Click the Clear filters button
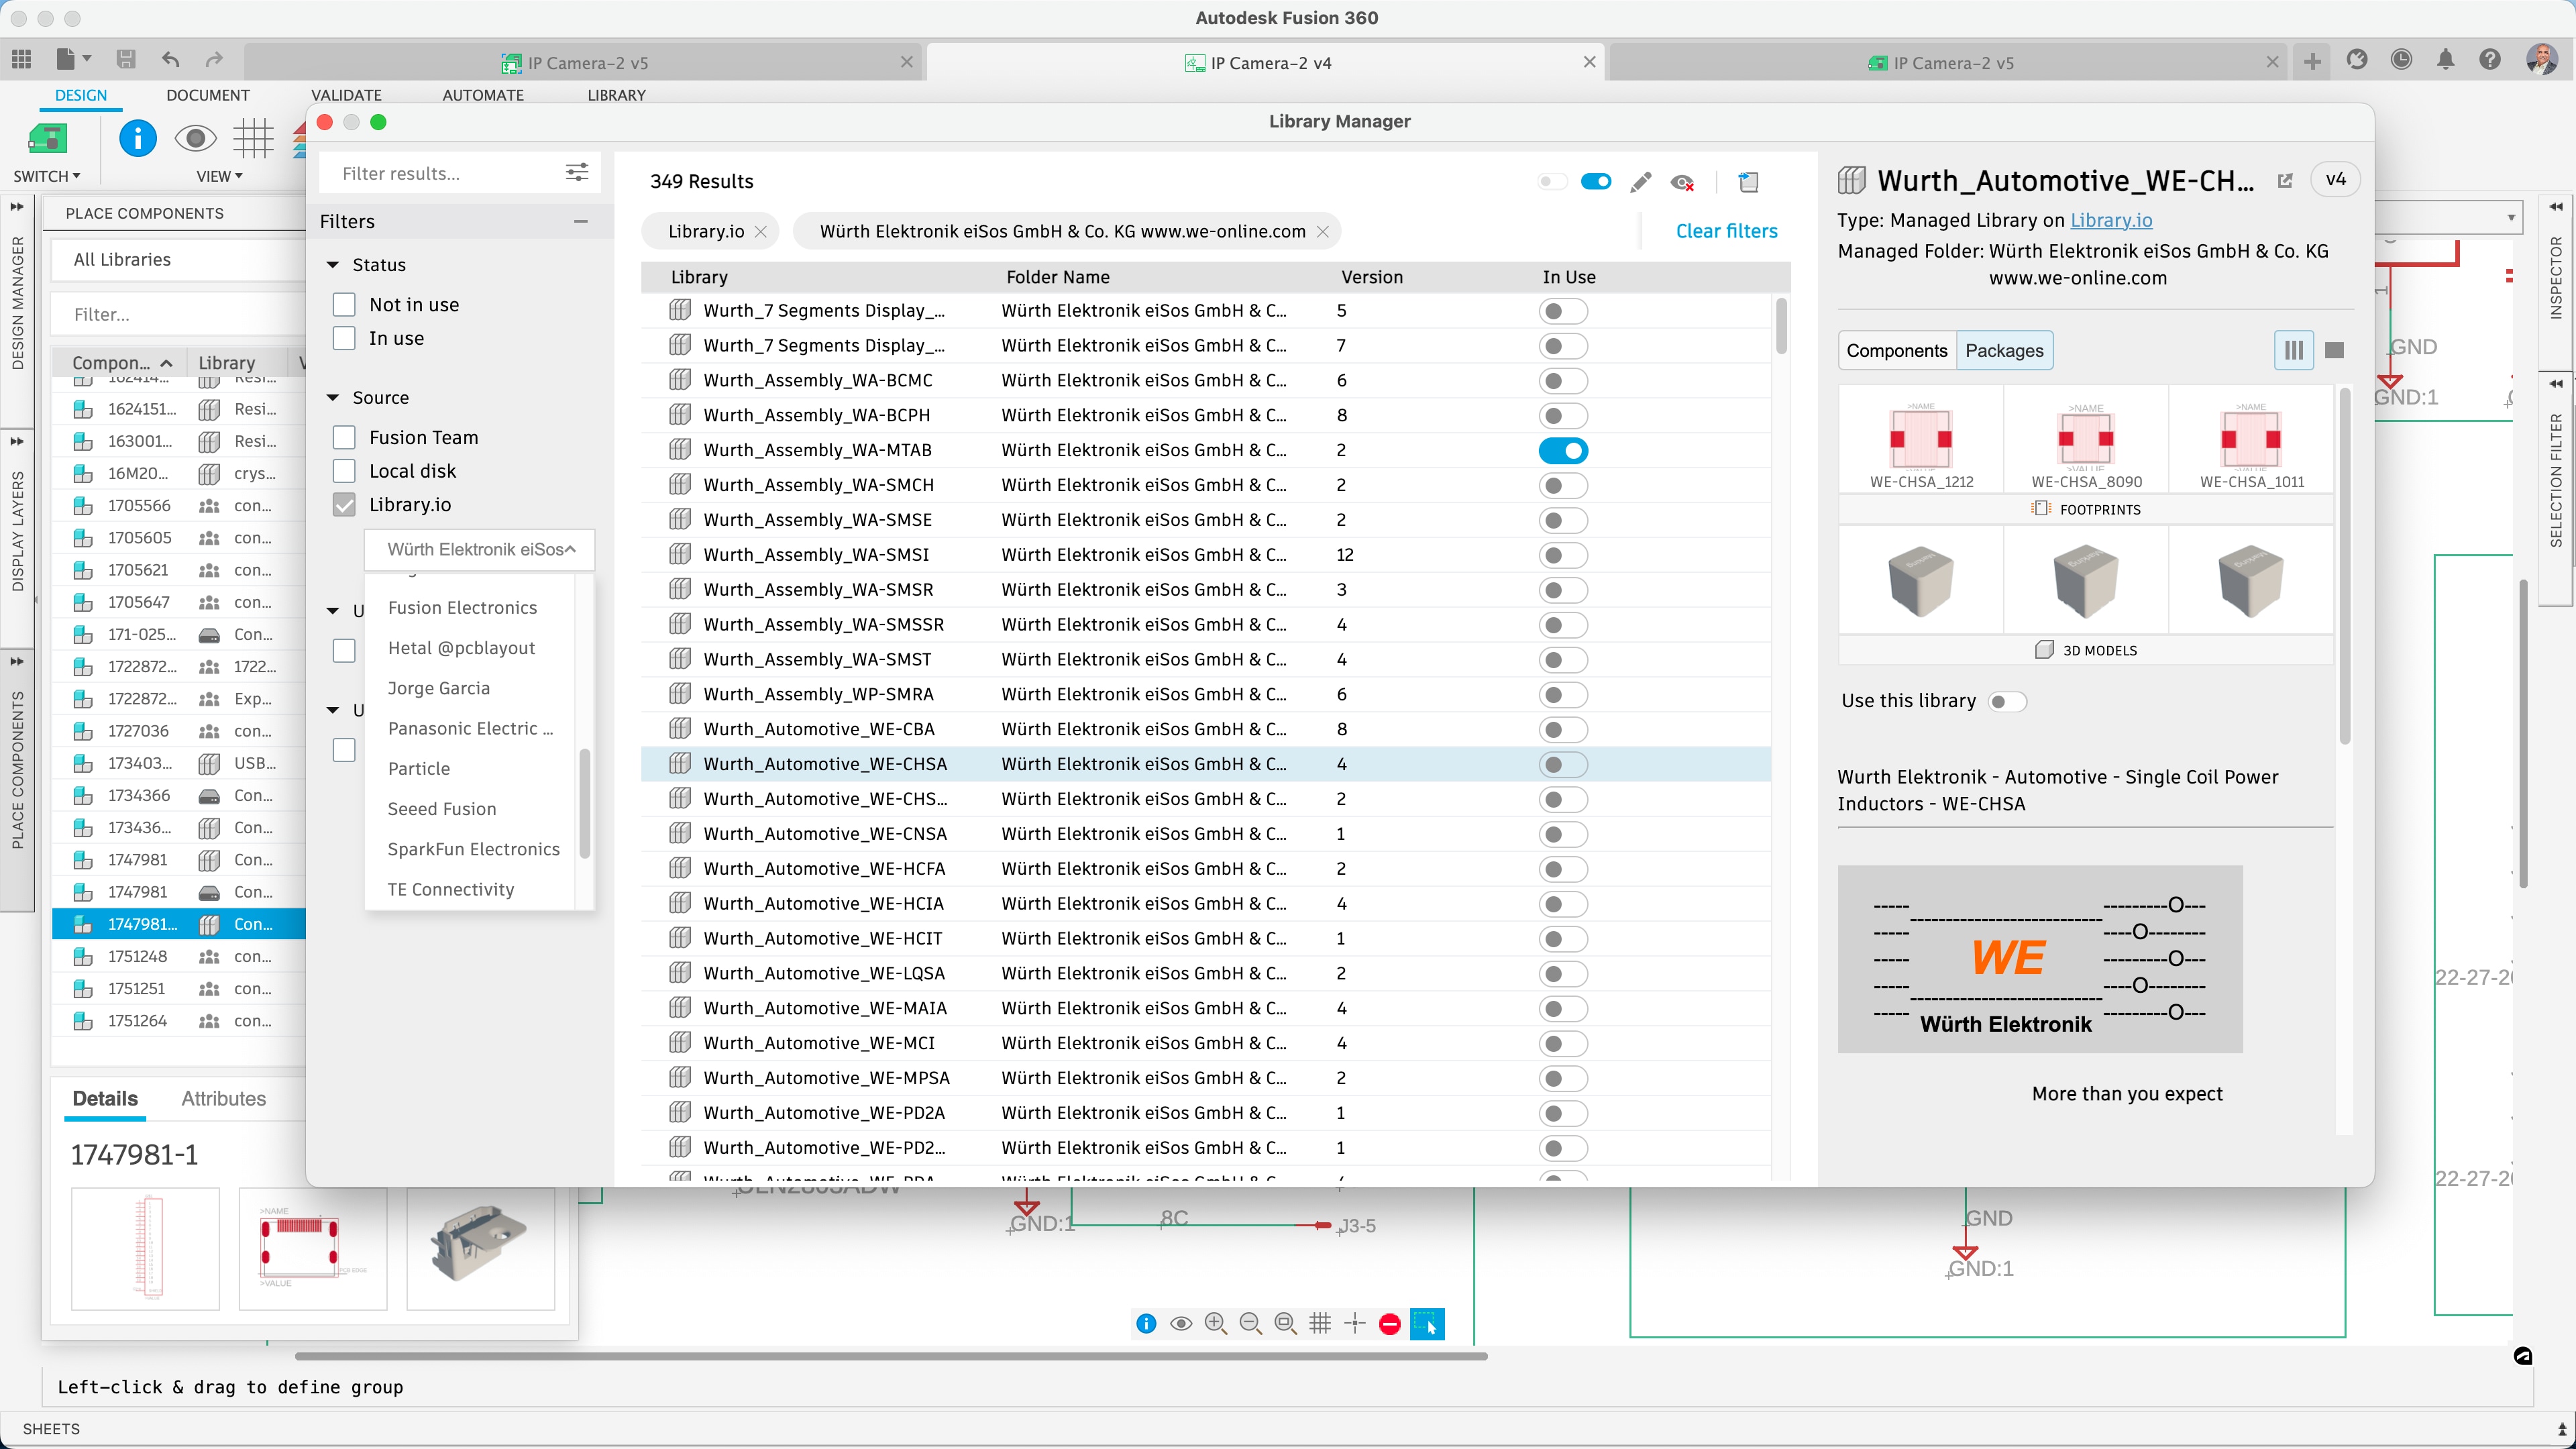The width and height of the screenshot is (2576, 1449). [1726, 230]
